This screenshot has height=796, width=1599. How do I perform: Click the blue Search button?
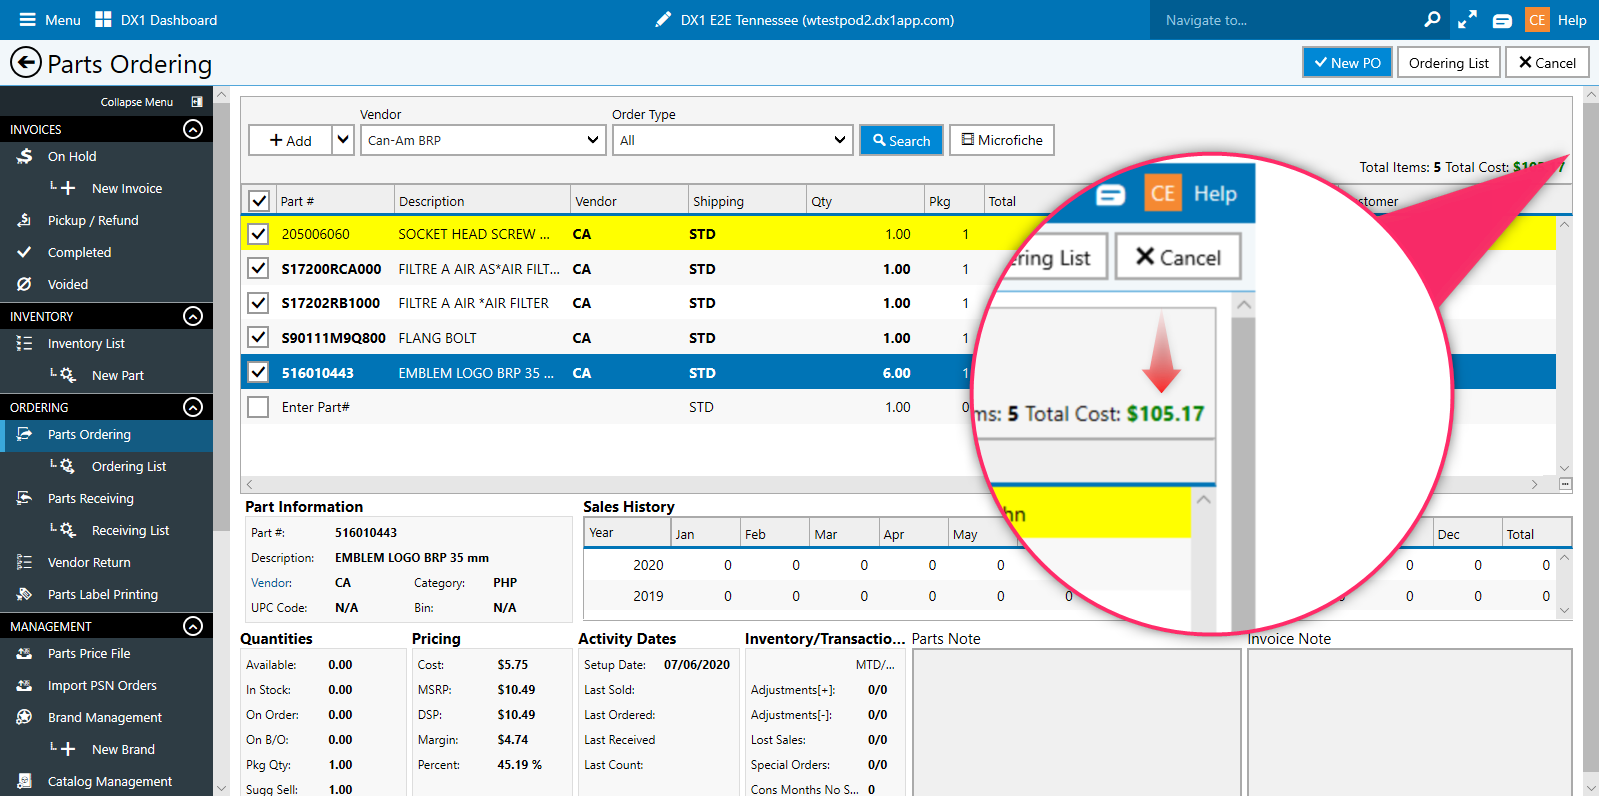tap(901, 140)
